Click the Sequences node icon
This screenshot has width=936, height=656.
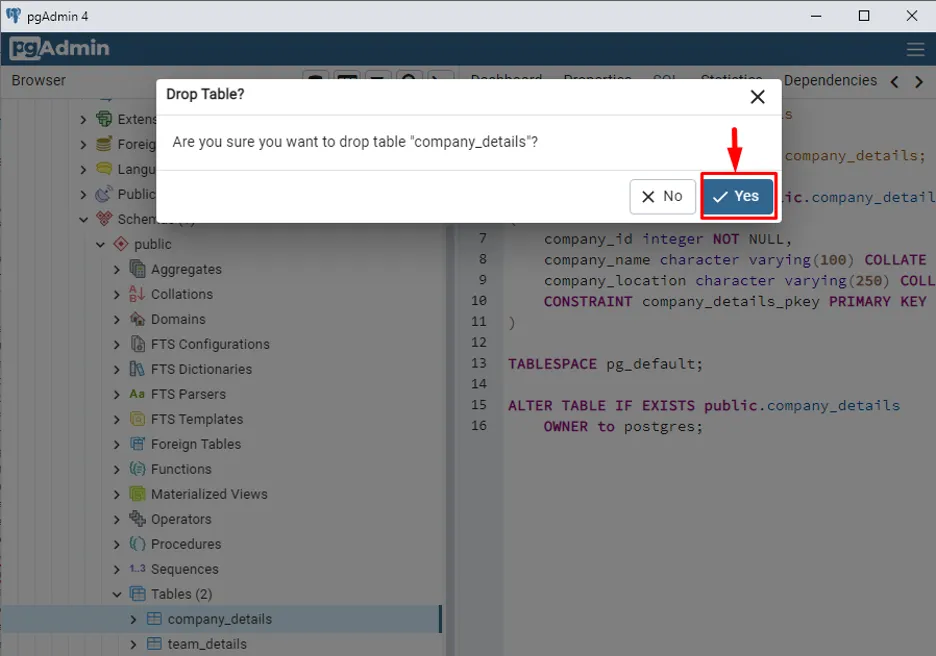pyautogui.click(x=137, y=569)
